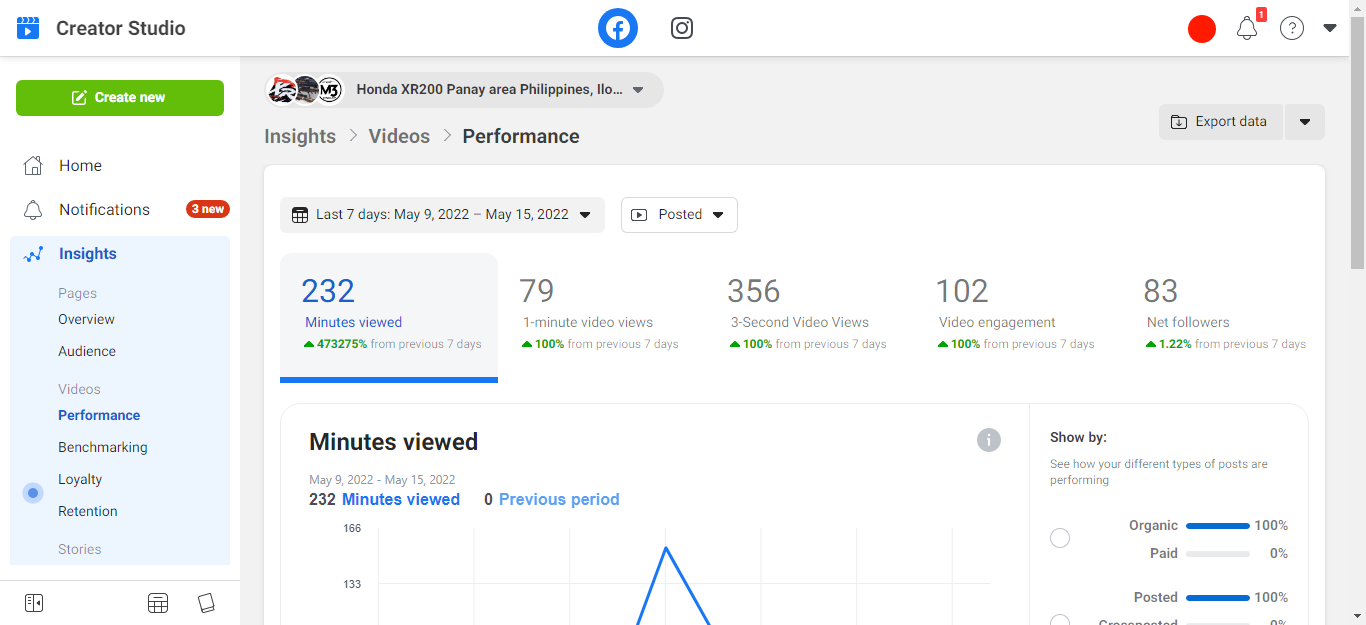1366x625 pixels.
Task: Open the notifications bell in header
Action: click(1247, 29)
